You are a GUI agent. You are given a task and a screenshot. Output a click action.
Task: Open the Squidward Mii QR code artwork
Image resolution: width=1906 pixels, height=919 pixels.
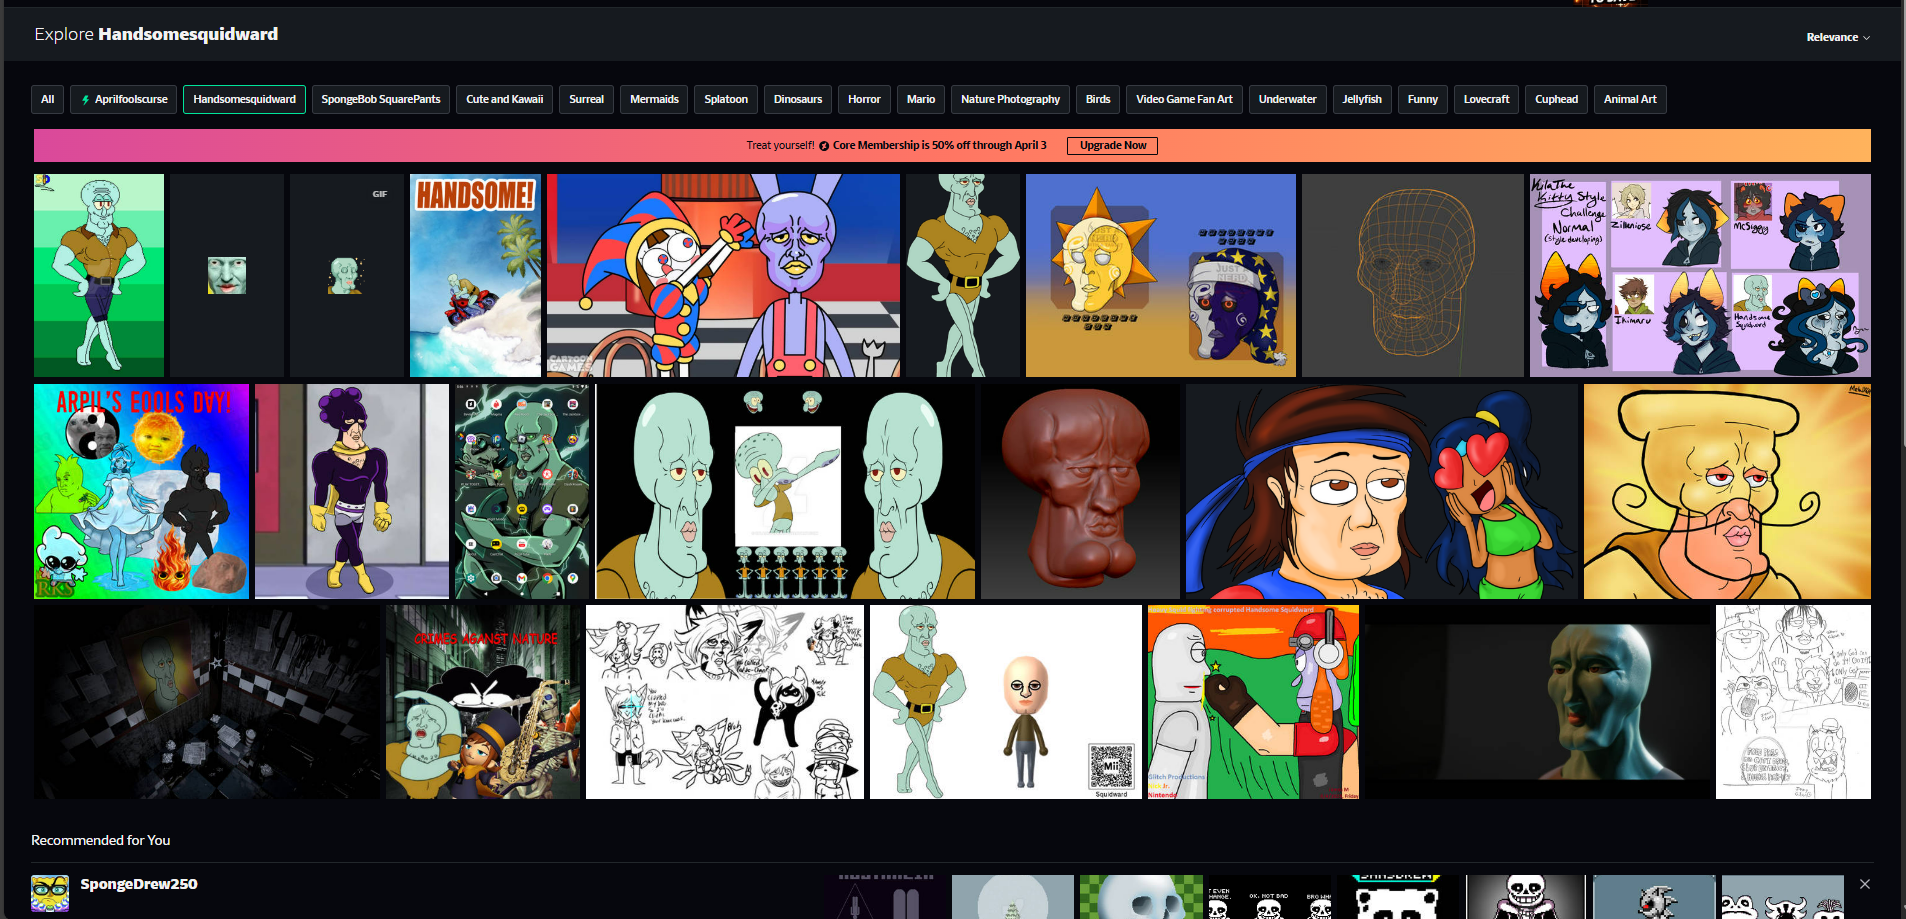pos(1005,701)
